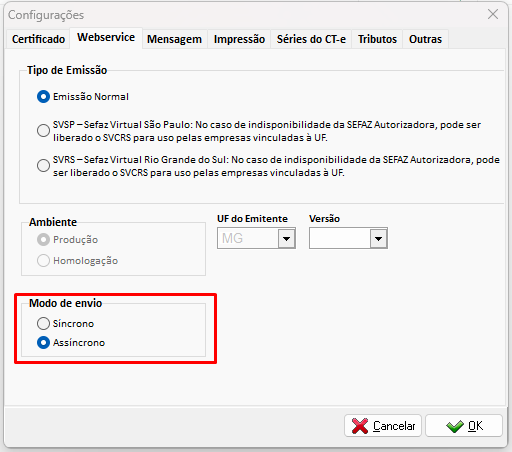Click the red X icon on Cancelar
The image size is (512, 452).
360,426
